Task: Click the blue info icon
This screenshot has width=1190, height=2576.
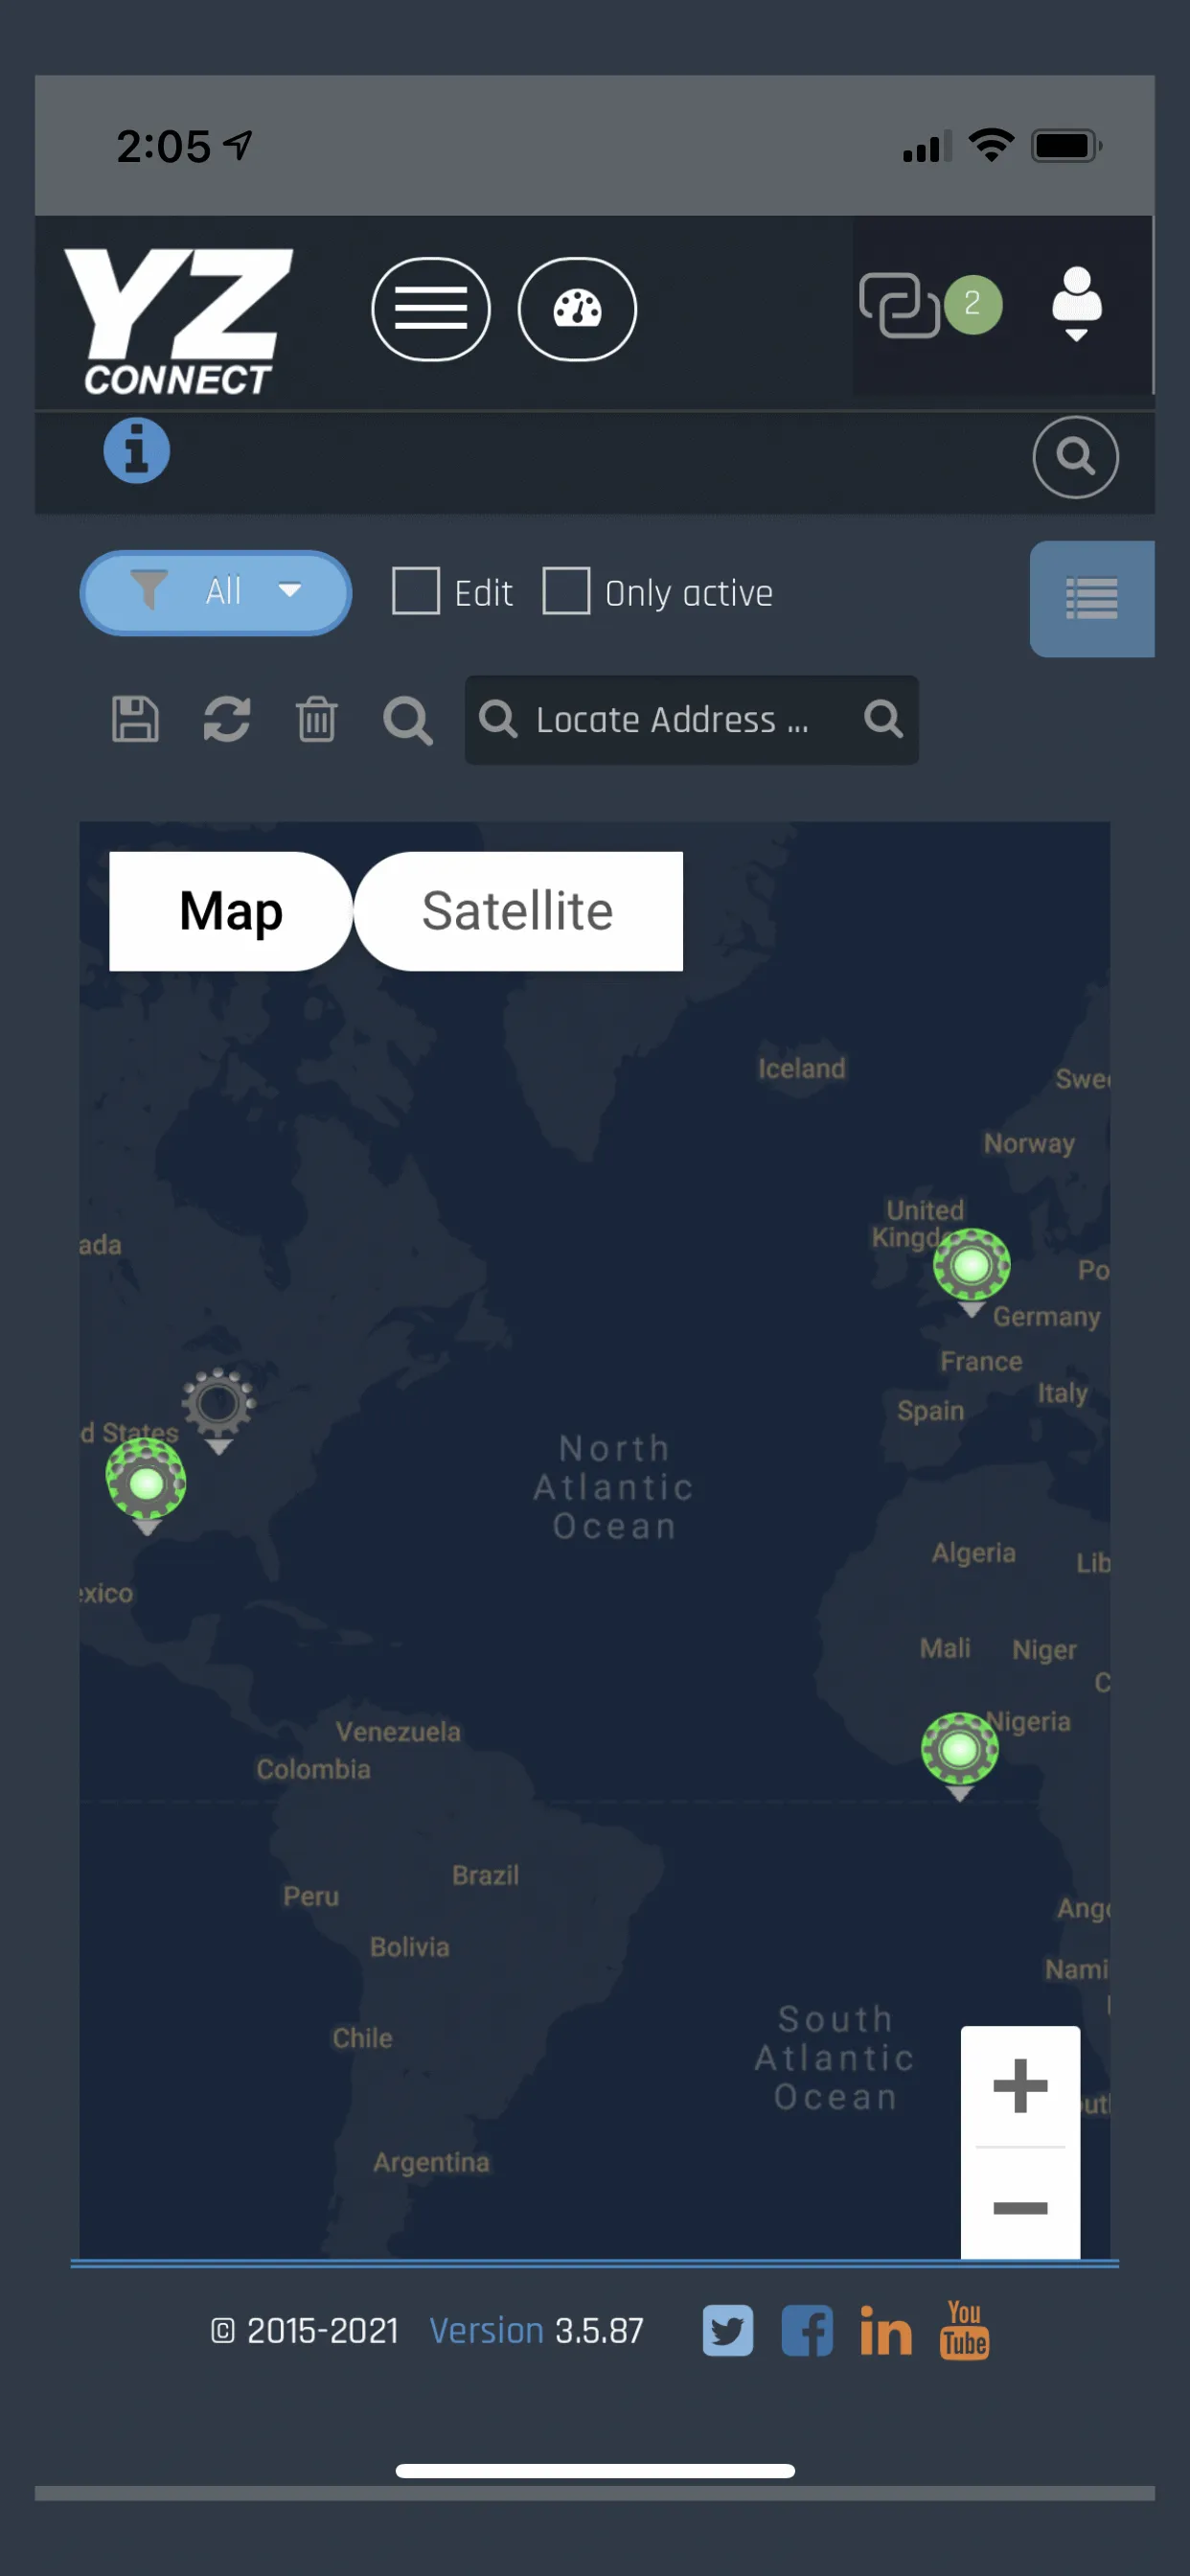Action: click(x=137, y=451)
